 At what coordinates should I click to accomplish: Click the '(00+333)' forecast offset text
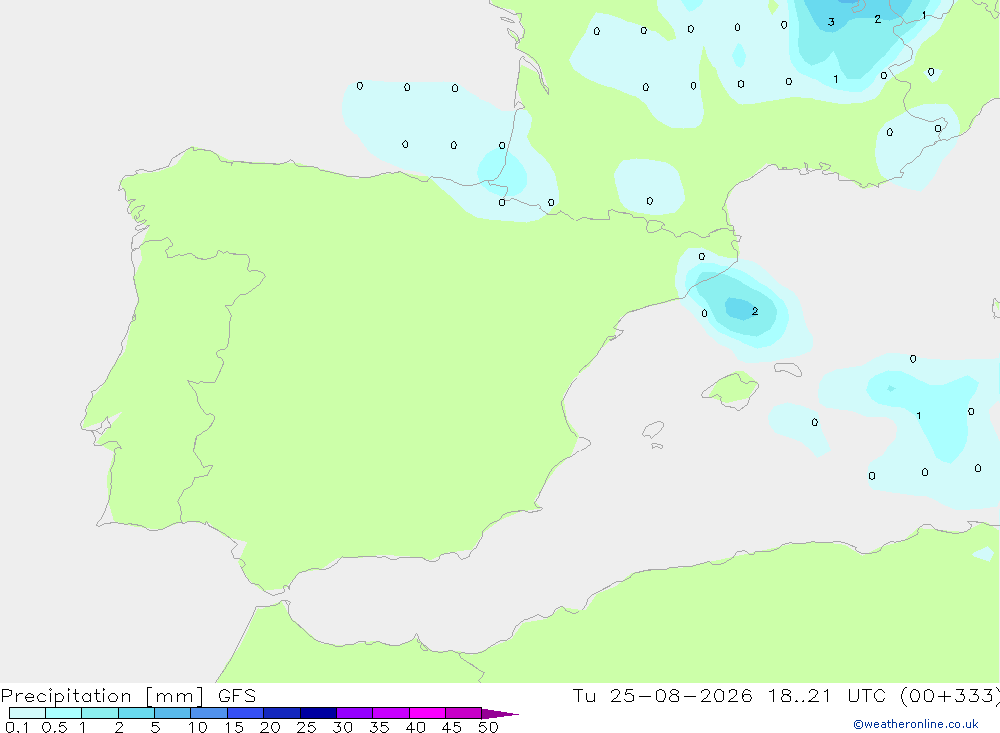950,696
